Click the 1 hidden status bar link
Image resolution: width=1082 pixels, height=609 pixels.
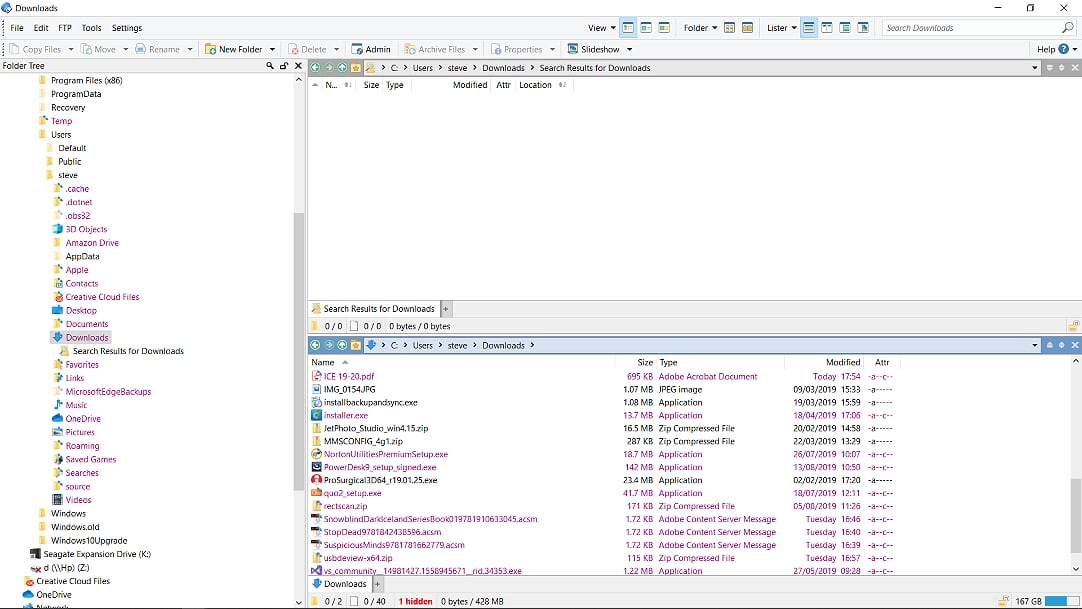click(416, 601)
